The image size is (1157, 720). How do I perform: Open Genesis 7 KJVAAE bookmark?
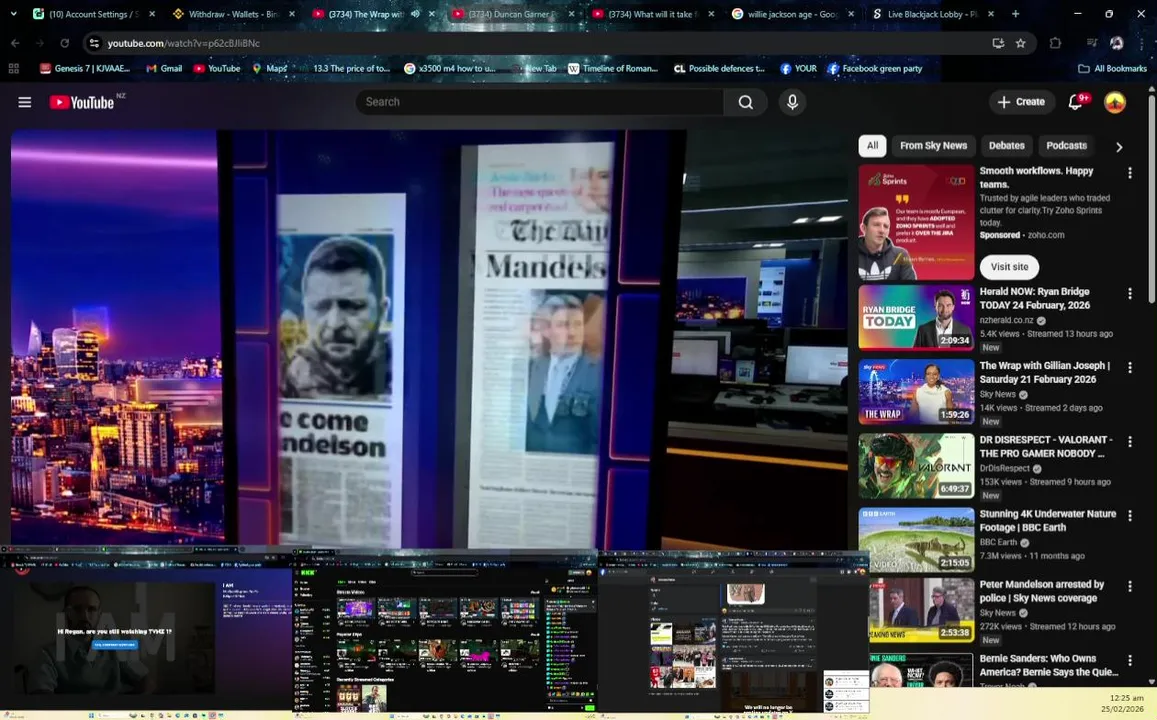pos(85,69)
